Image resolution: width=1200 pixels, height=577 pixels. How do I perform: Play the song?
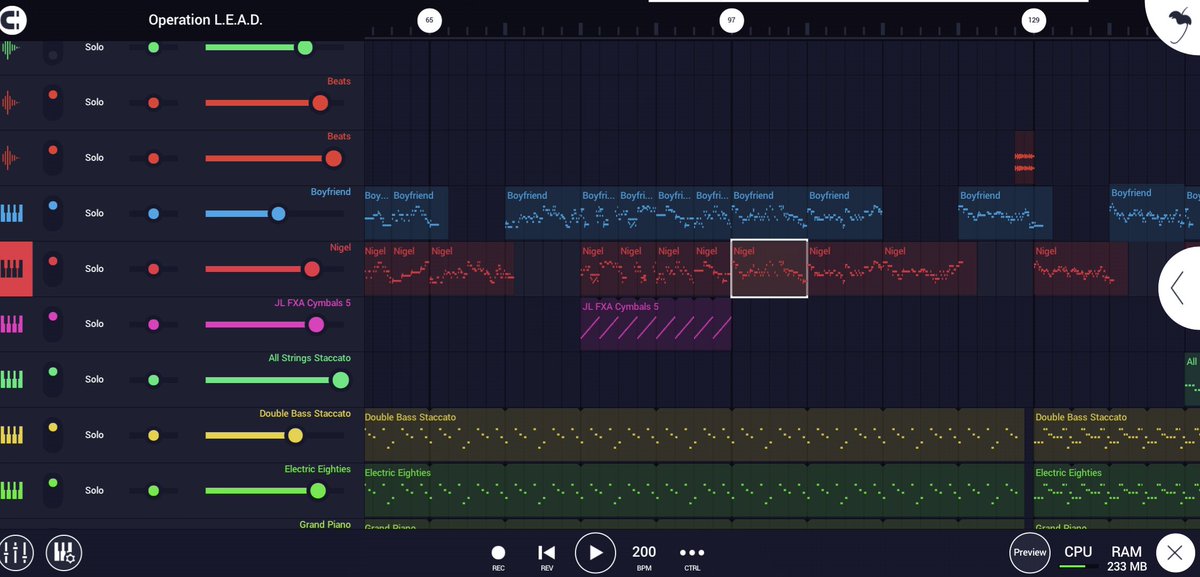click(x=595, y=552)
